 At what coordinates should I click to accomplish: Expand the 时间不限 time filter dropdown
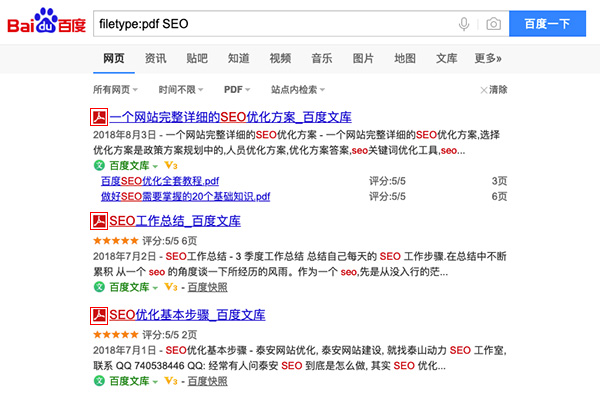click(181, 90)
